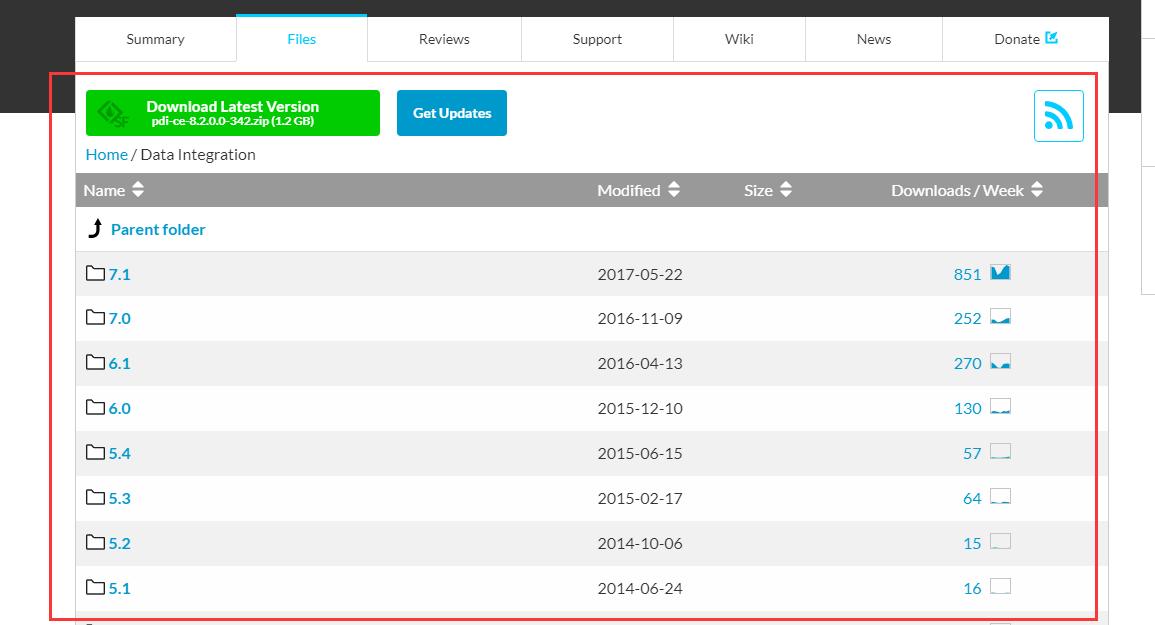The image size is (1155, 625).
Task: Click the 7.1 downloads chart icon
Action: 1000,272
